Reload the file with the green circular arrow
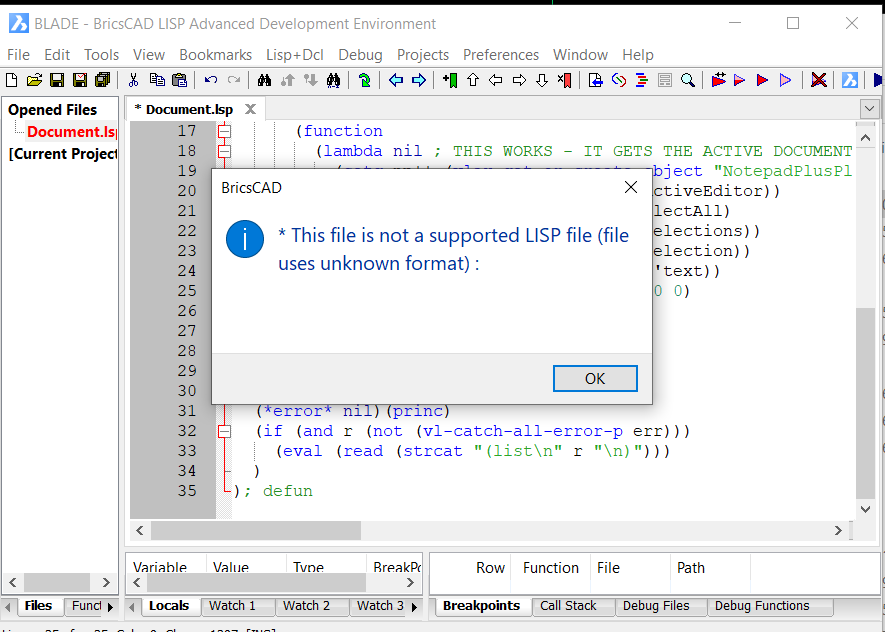885x632 pixels. [x=365, y=80]
